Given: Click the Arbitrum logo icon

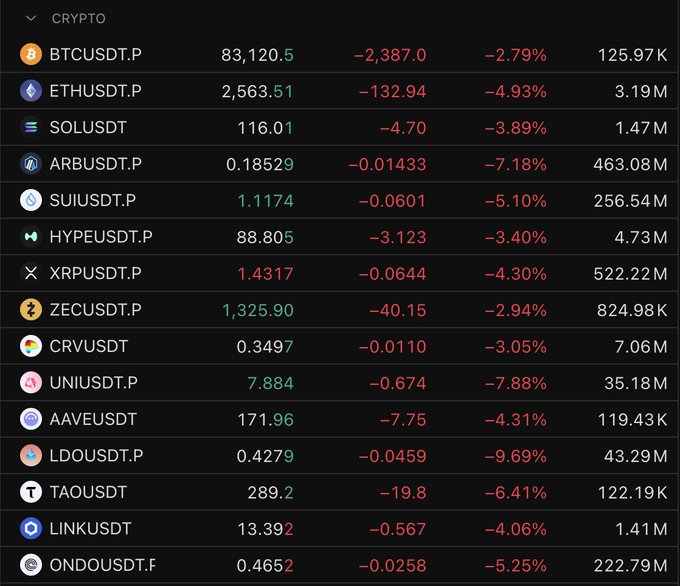Looking at the screenshot, I should (x=31, y=164).
